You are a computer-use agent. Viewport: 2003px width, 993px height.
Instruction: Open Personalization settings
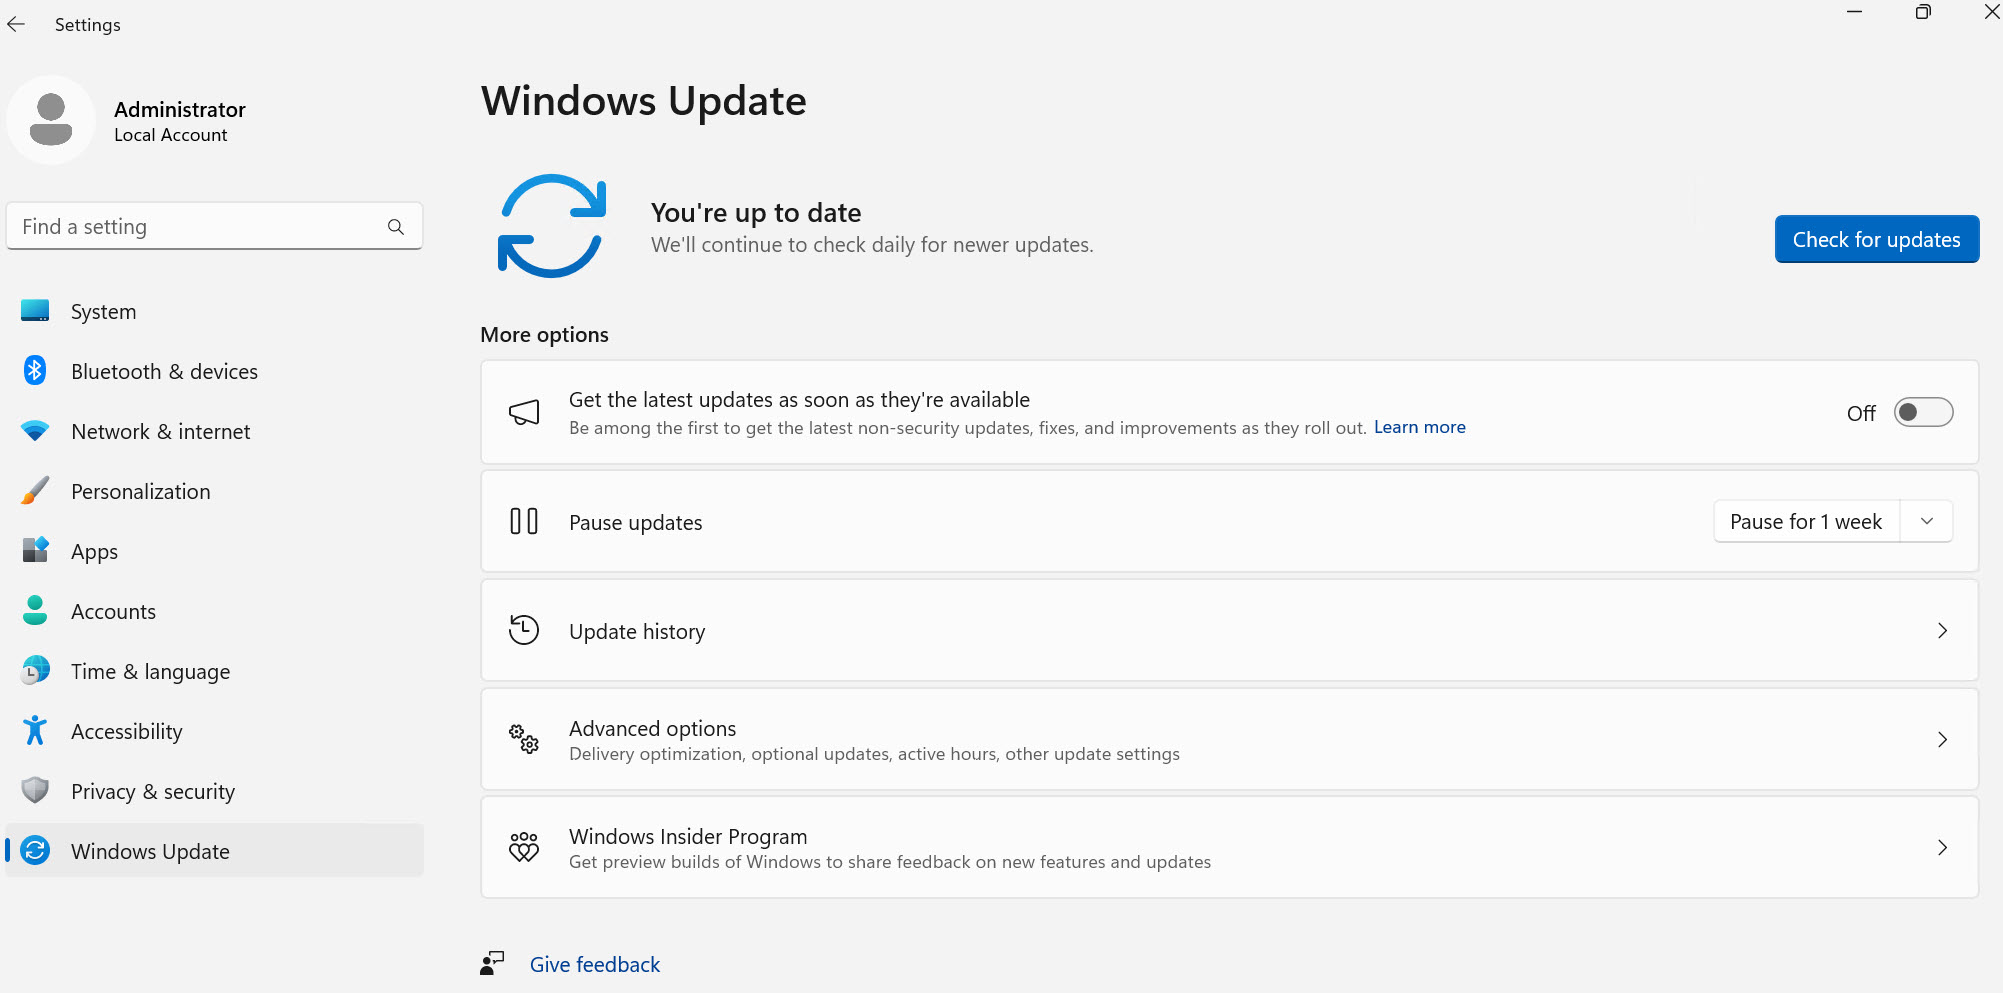pyautogui.click(x=215, y=492)
